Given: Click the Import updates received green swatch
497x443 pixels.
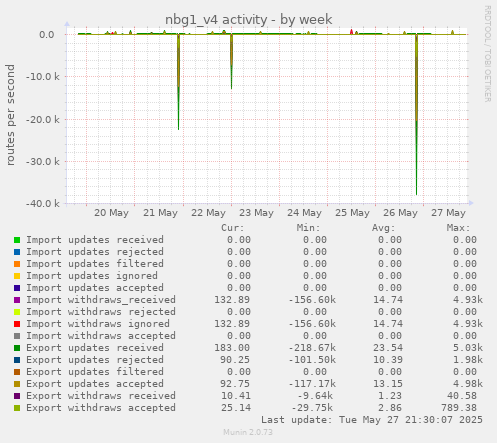Looking at the screenshot, I should [17, 240].
